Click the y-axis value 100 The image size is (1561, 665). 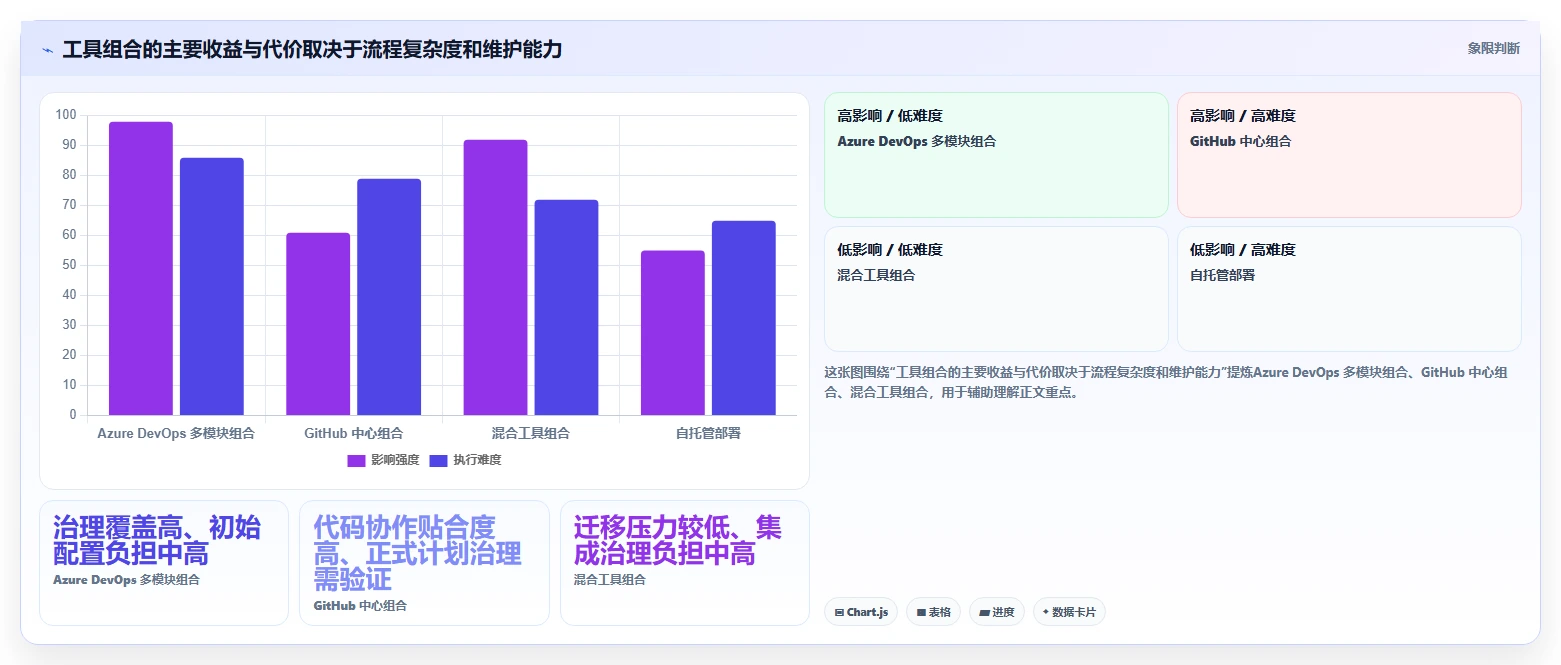[x=66, y=115]
